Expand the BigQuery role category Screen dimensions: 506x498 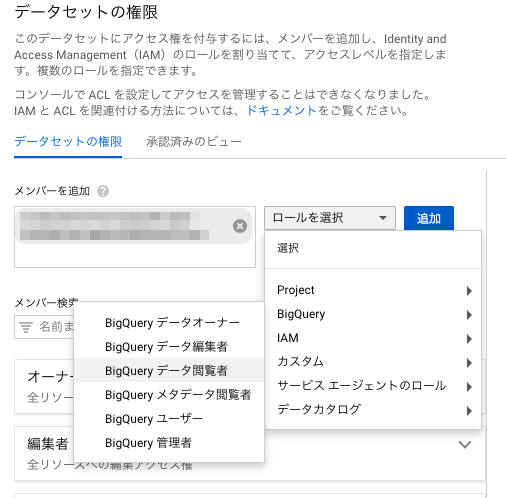(x=373, y=314)
